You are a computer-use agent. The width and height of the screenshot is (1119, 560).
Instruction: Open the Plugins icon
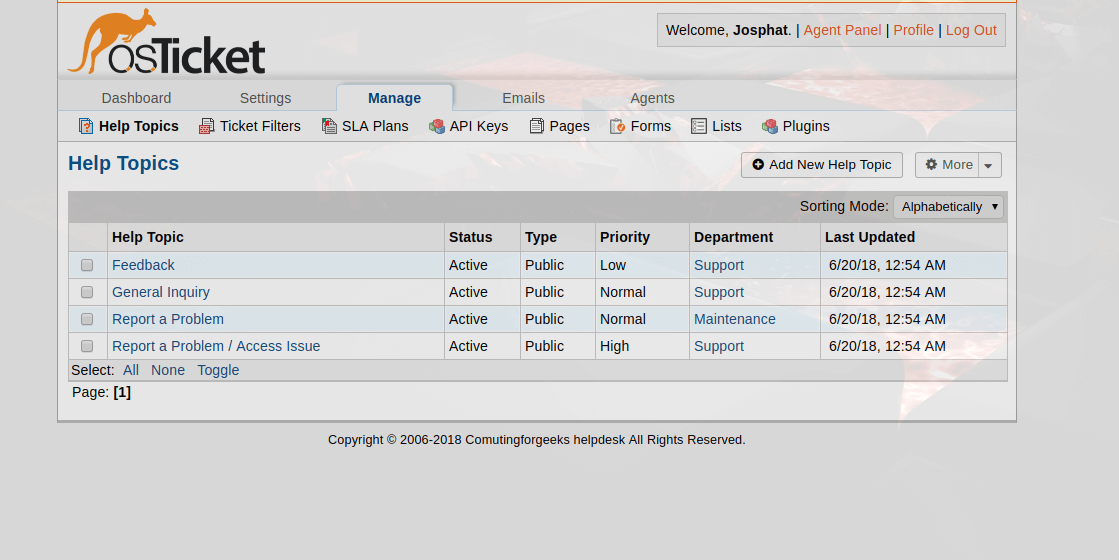click(769, 126)
